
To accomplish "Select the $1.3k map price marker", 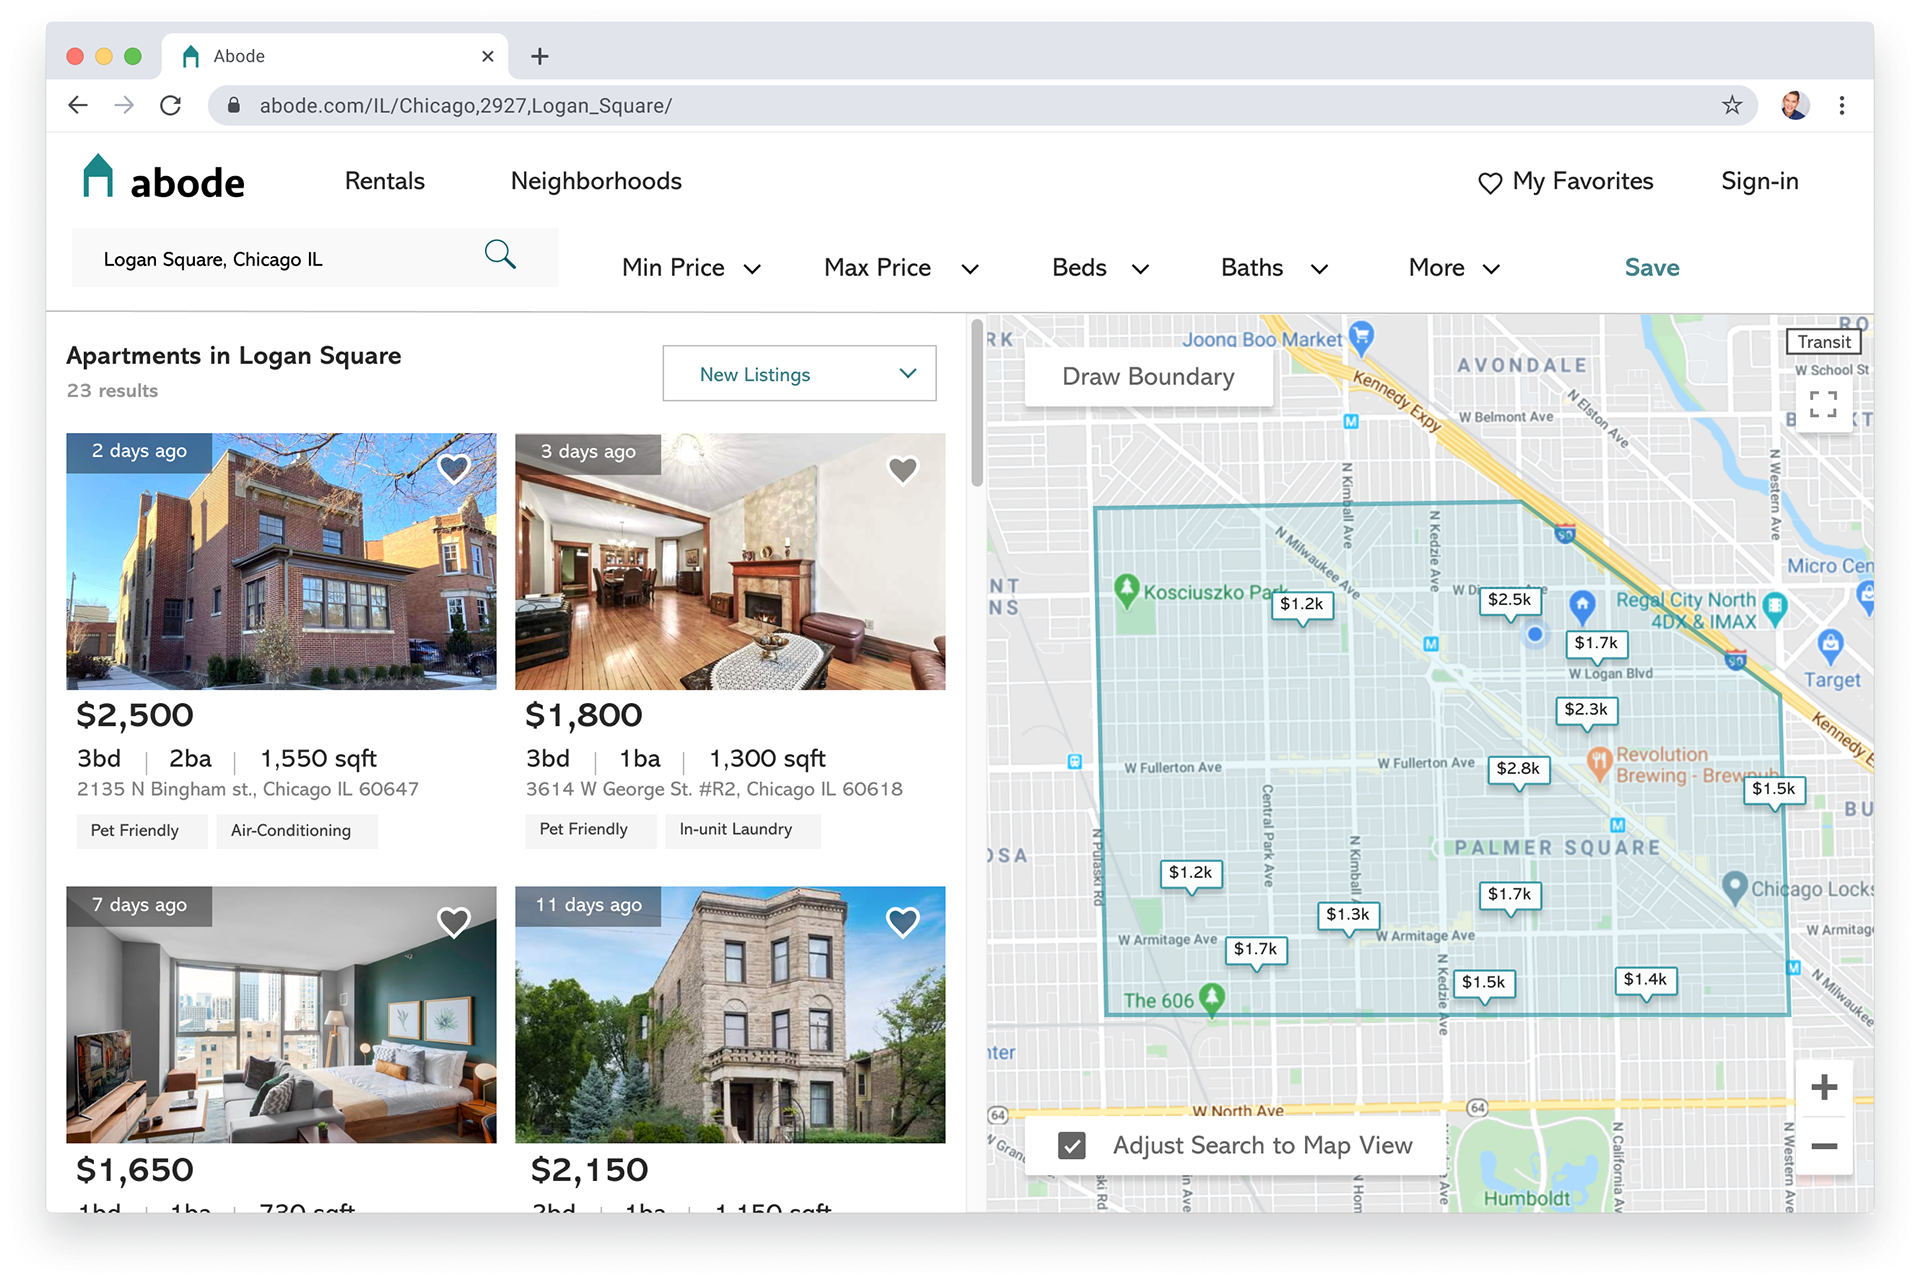I will pyautogui.click(x=1348, y=916).
